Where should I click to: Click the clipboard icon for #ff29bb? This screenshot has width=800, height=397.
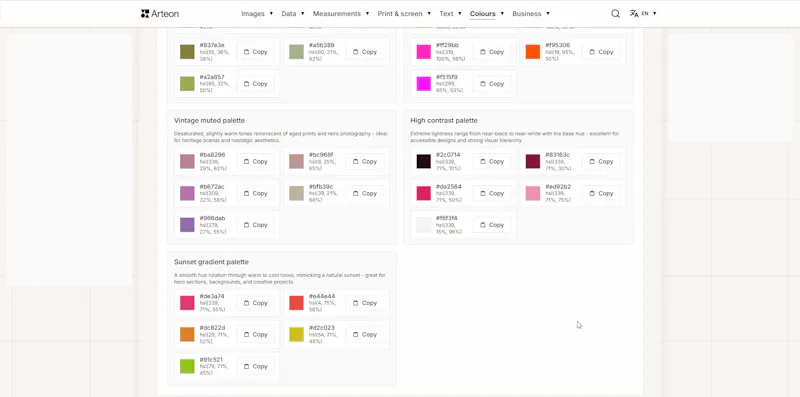[483, 52]
